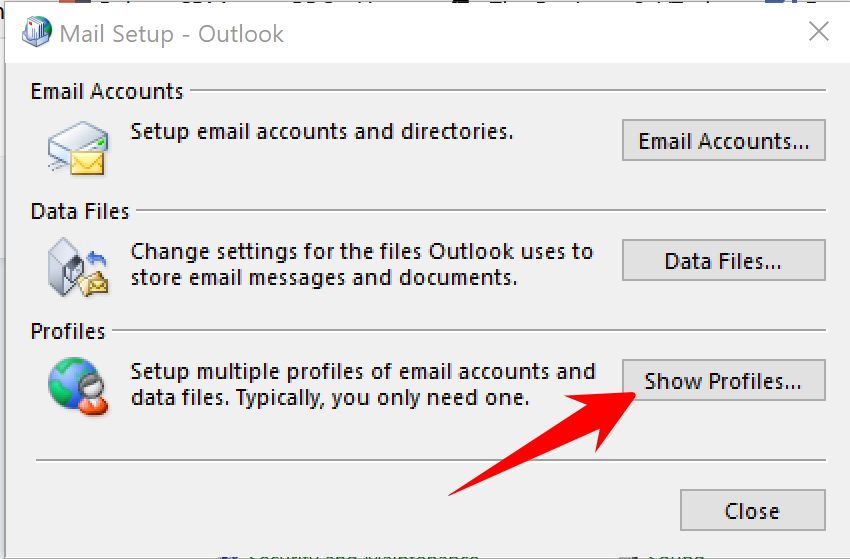Open the Email Accounts settings button
This screenshot has height=559, width=850.
click(724, 140)
